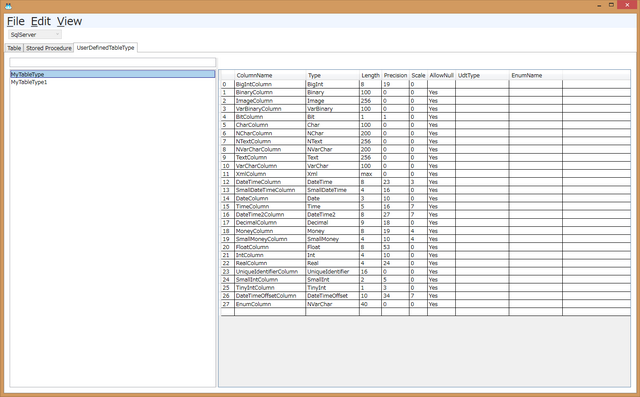Click the ColumnName column header
Image resolution: width=640 pixels, height=397 pixels.
pos(270,75)
